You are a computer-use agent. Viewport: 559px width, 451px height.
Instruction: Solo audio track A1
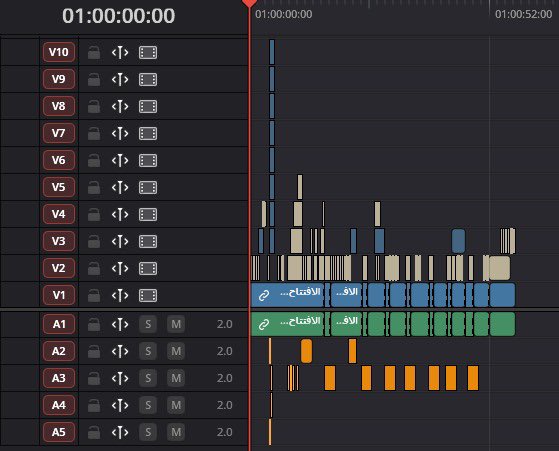[x=148, y=324]
